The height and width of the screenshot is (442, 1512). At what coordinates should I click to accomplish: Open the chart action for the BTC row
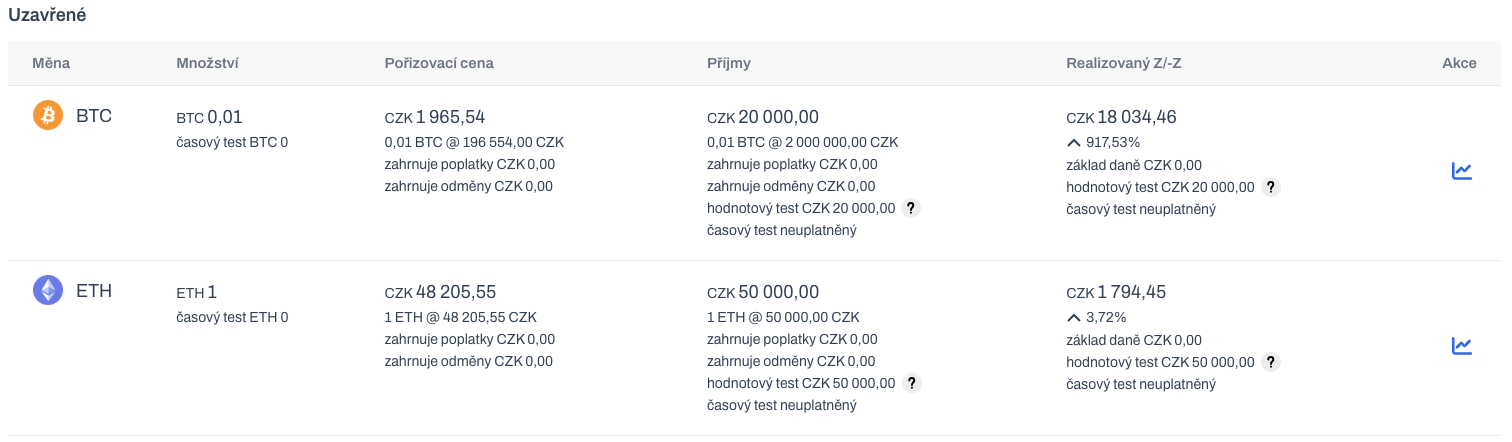(1461, 171)
